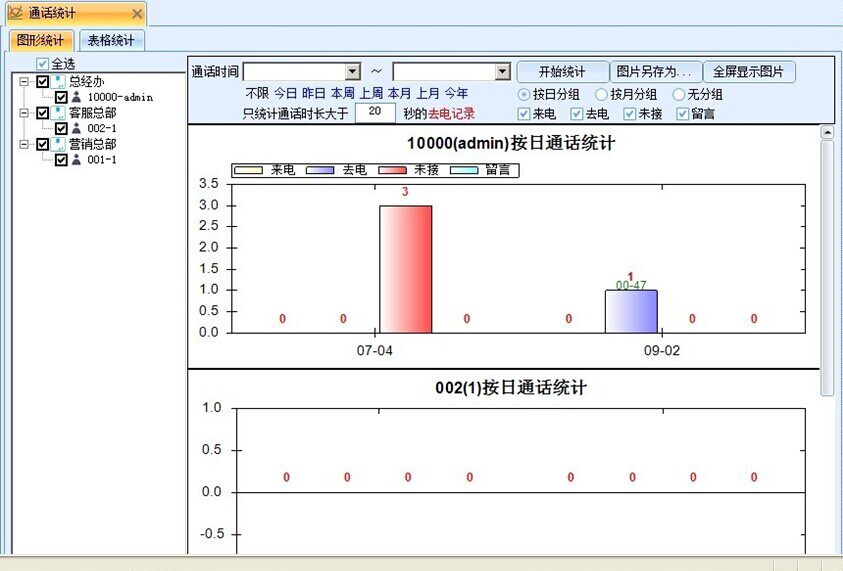Click the 客服总部 department icon
This screenshot has height=571, width=843.
click(x=59, y=113)
